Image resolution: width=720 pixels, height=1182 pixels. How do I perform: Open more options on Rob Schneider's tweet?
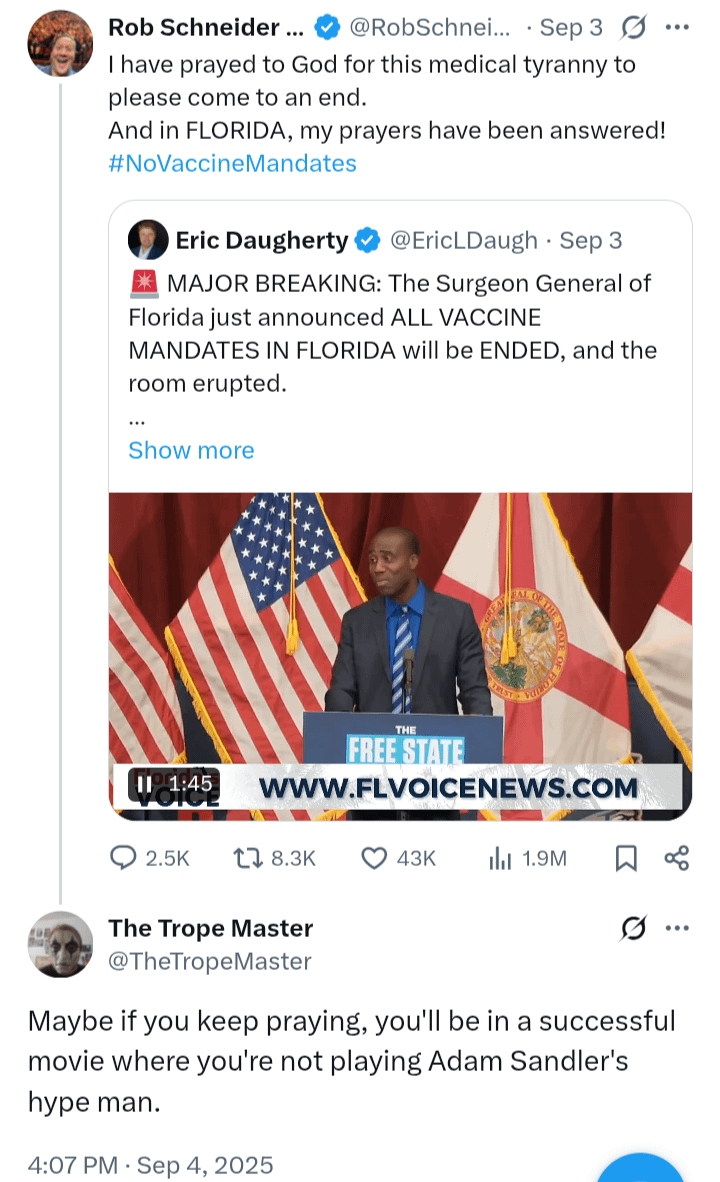677,28
